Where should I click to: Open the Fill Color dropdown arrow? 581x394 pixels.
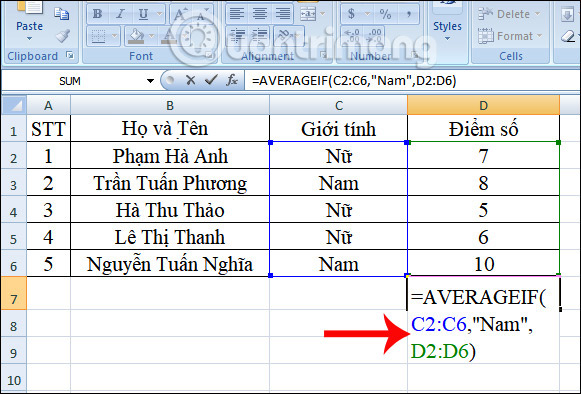click(152, 36)
